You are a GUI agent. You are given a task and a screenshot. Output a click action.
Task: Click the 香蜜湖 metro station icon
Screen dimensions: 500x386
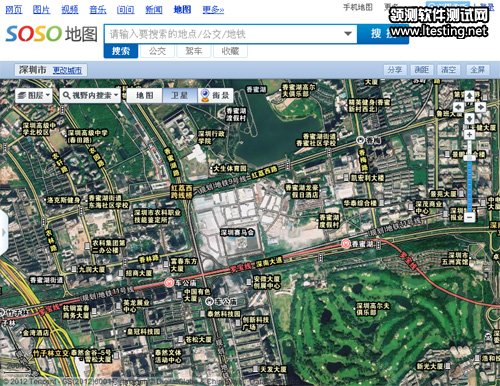pos(347,244)
